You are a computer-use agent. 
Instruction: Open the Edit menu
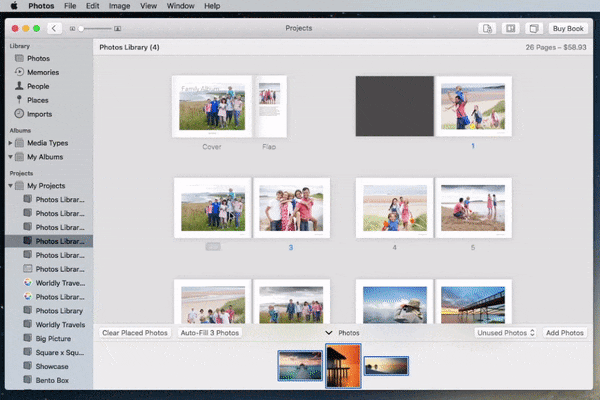pos(93,6)
